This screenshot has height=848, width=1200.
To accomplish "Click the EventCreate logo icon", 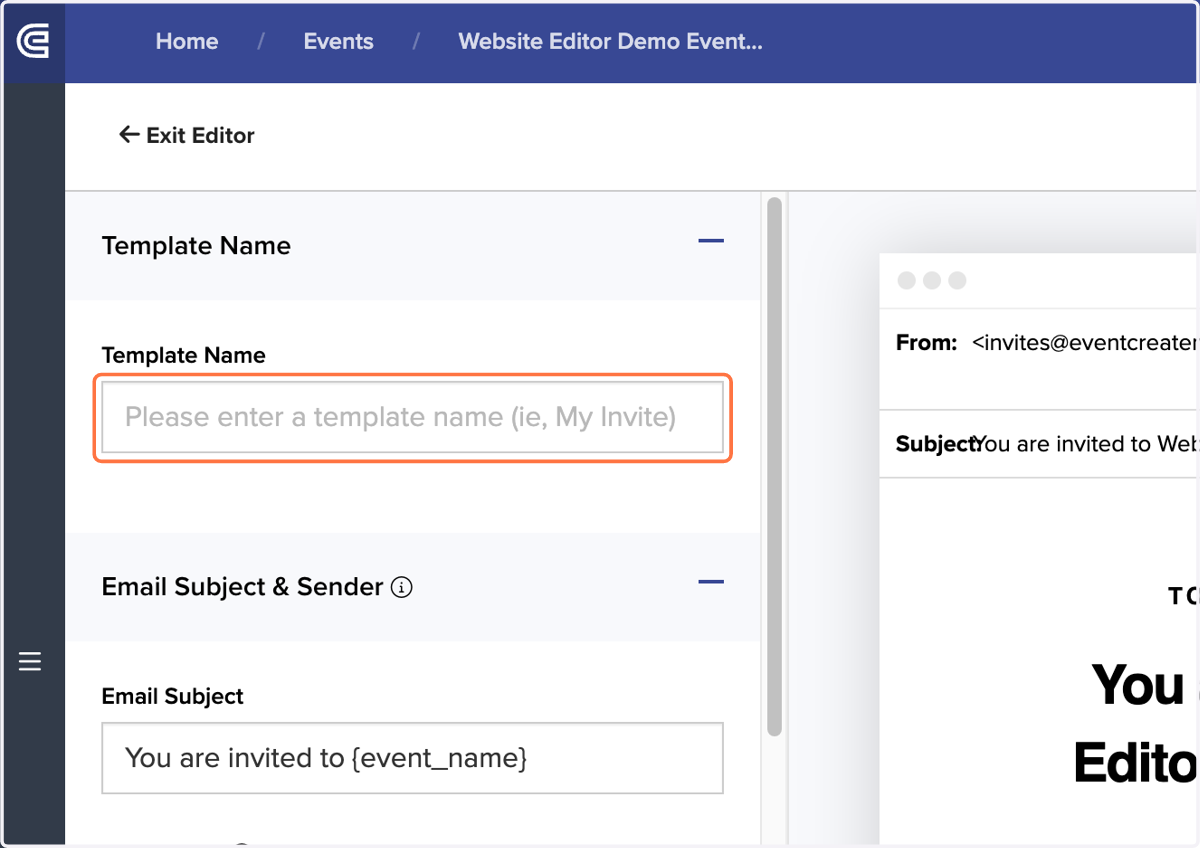I will (33, 42).
